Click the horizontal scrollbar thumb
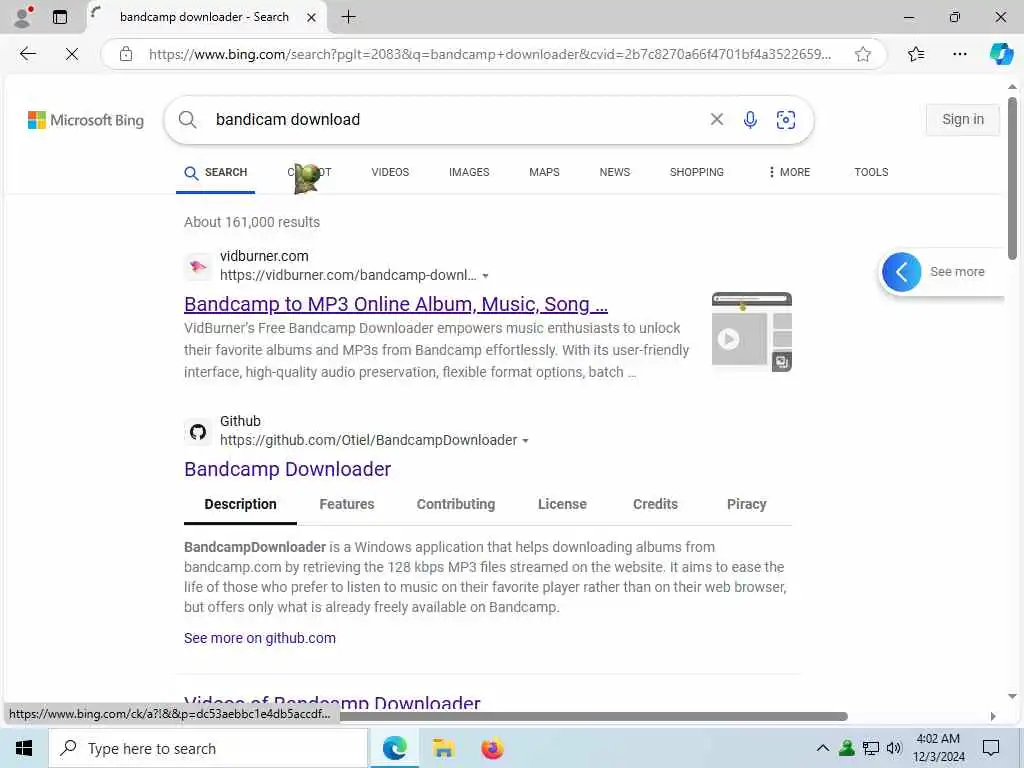 pos(594,716)
